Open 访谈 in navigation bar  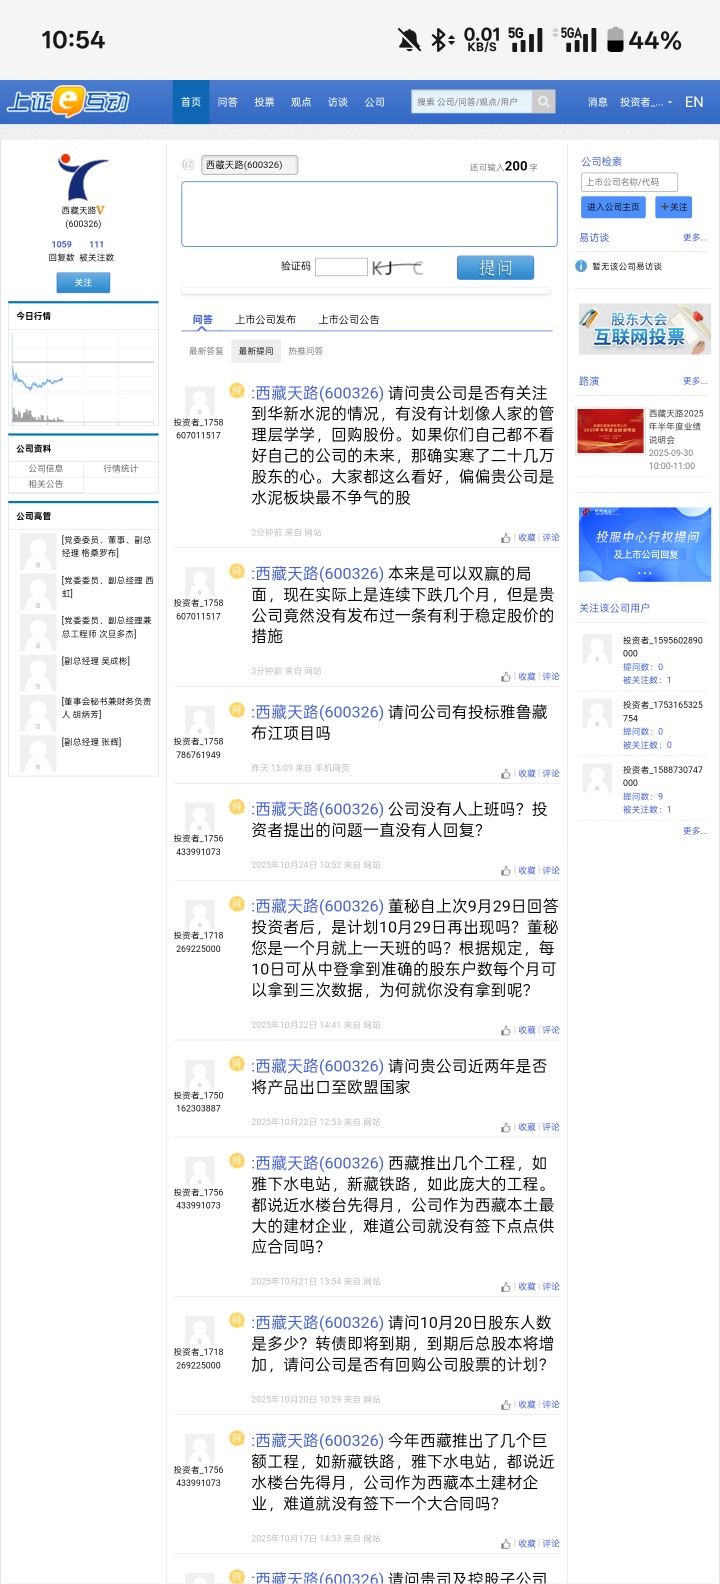338,102
